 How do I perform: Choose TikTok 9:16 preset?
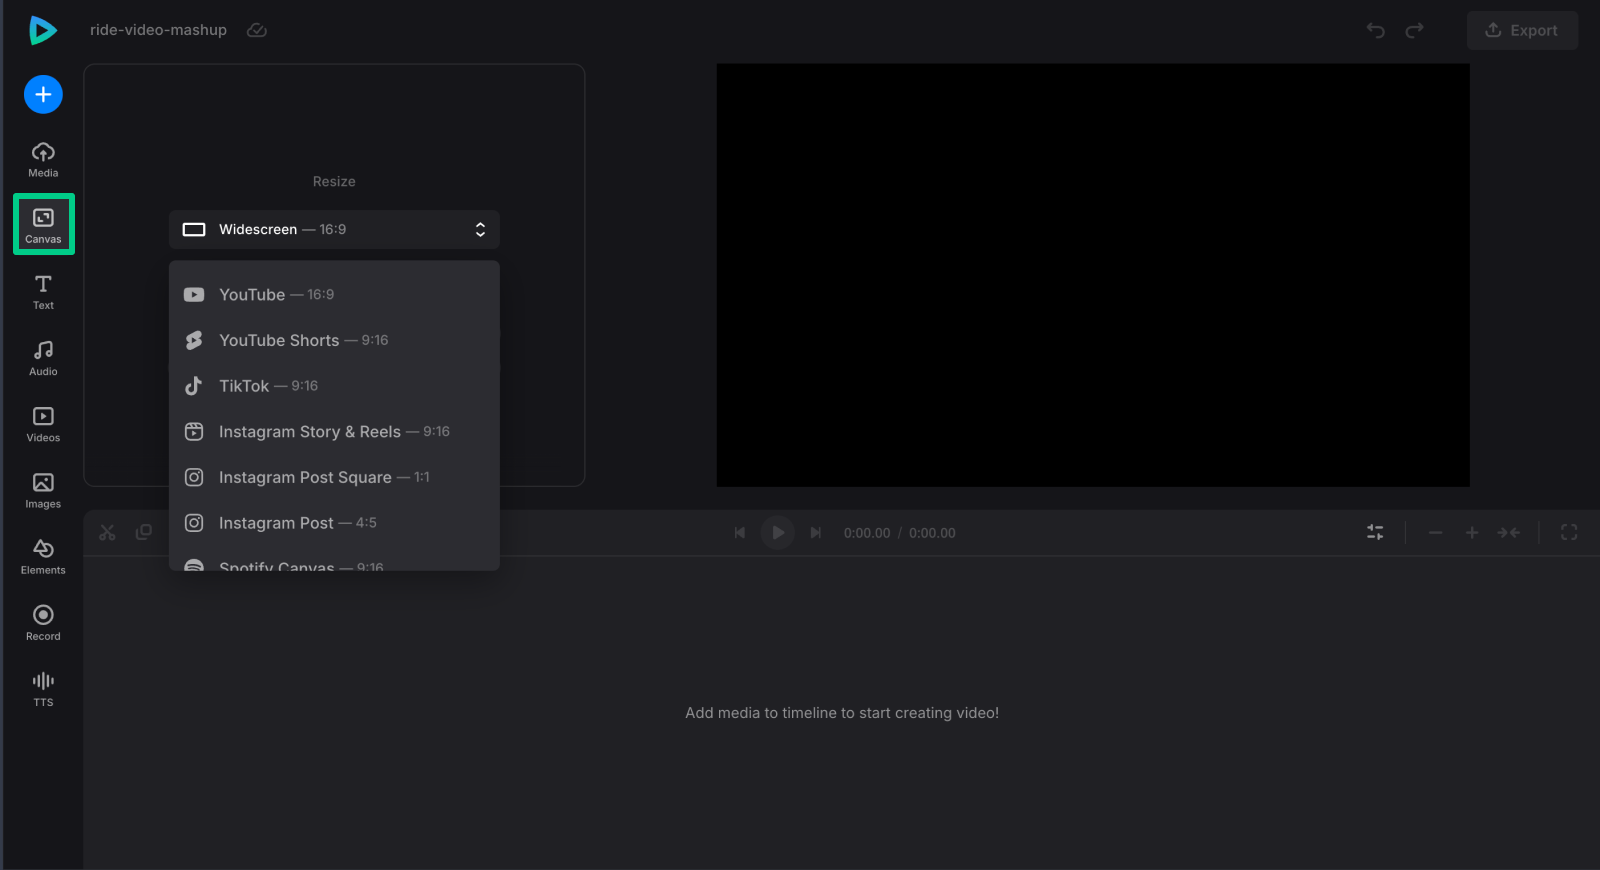[x=334, y=386]
